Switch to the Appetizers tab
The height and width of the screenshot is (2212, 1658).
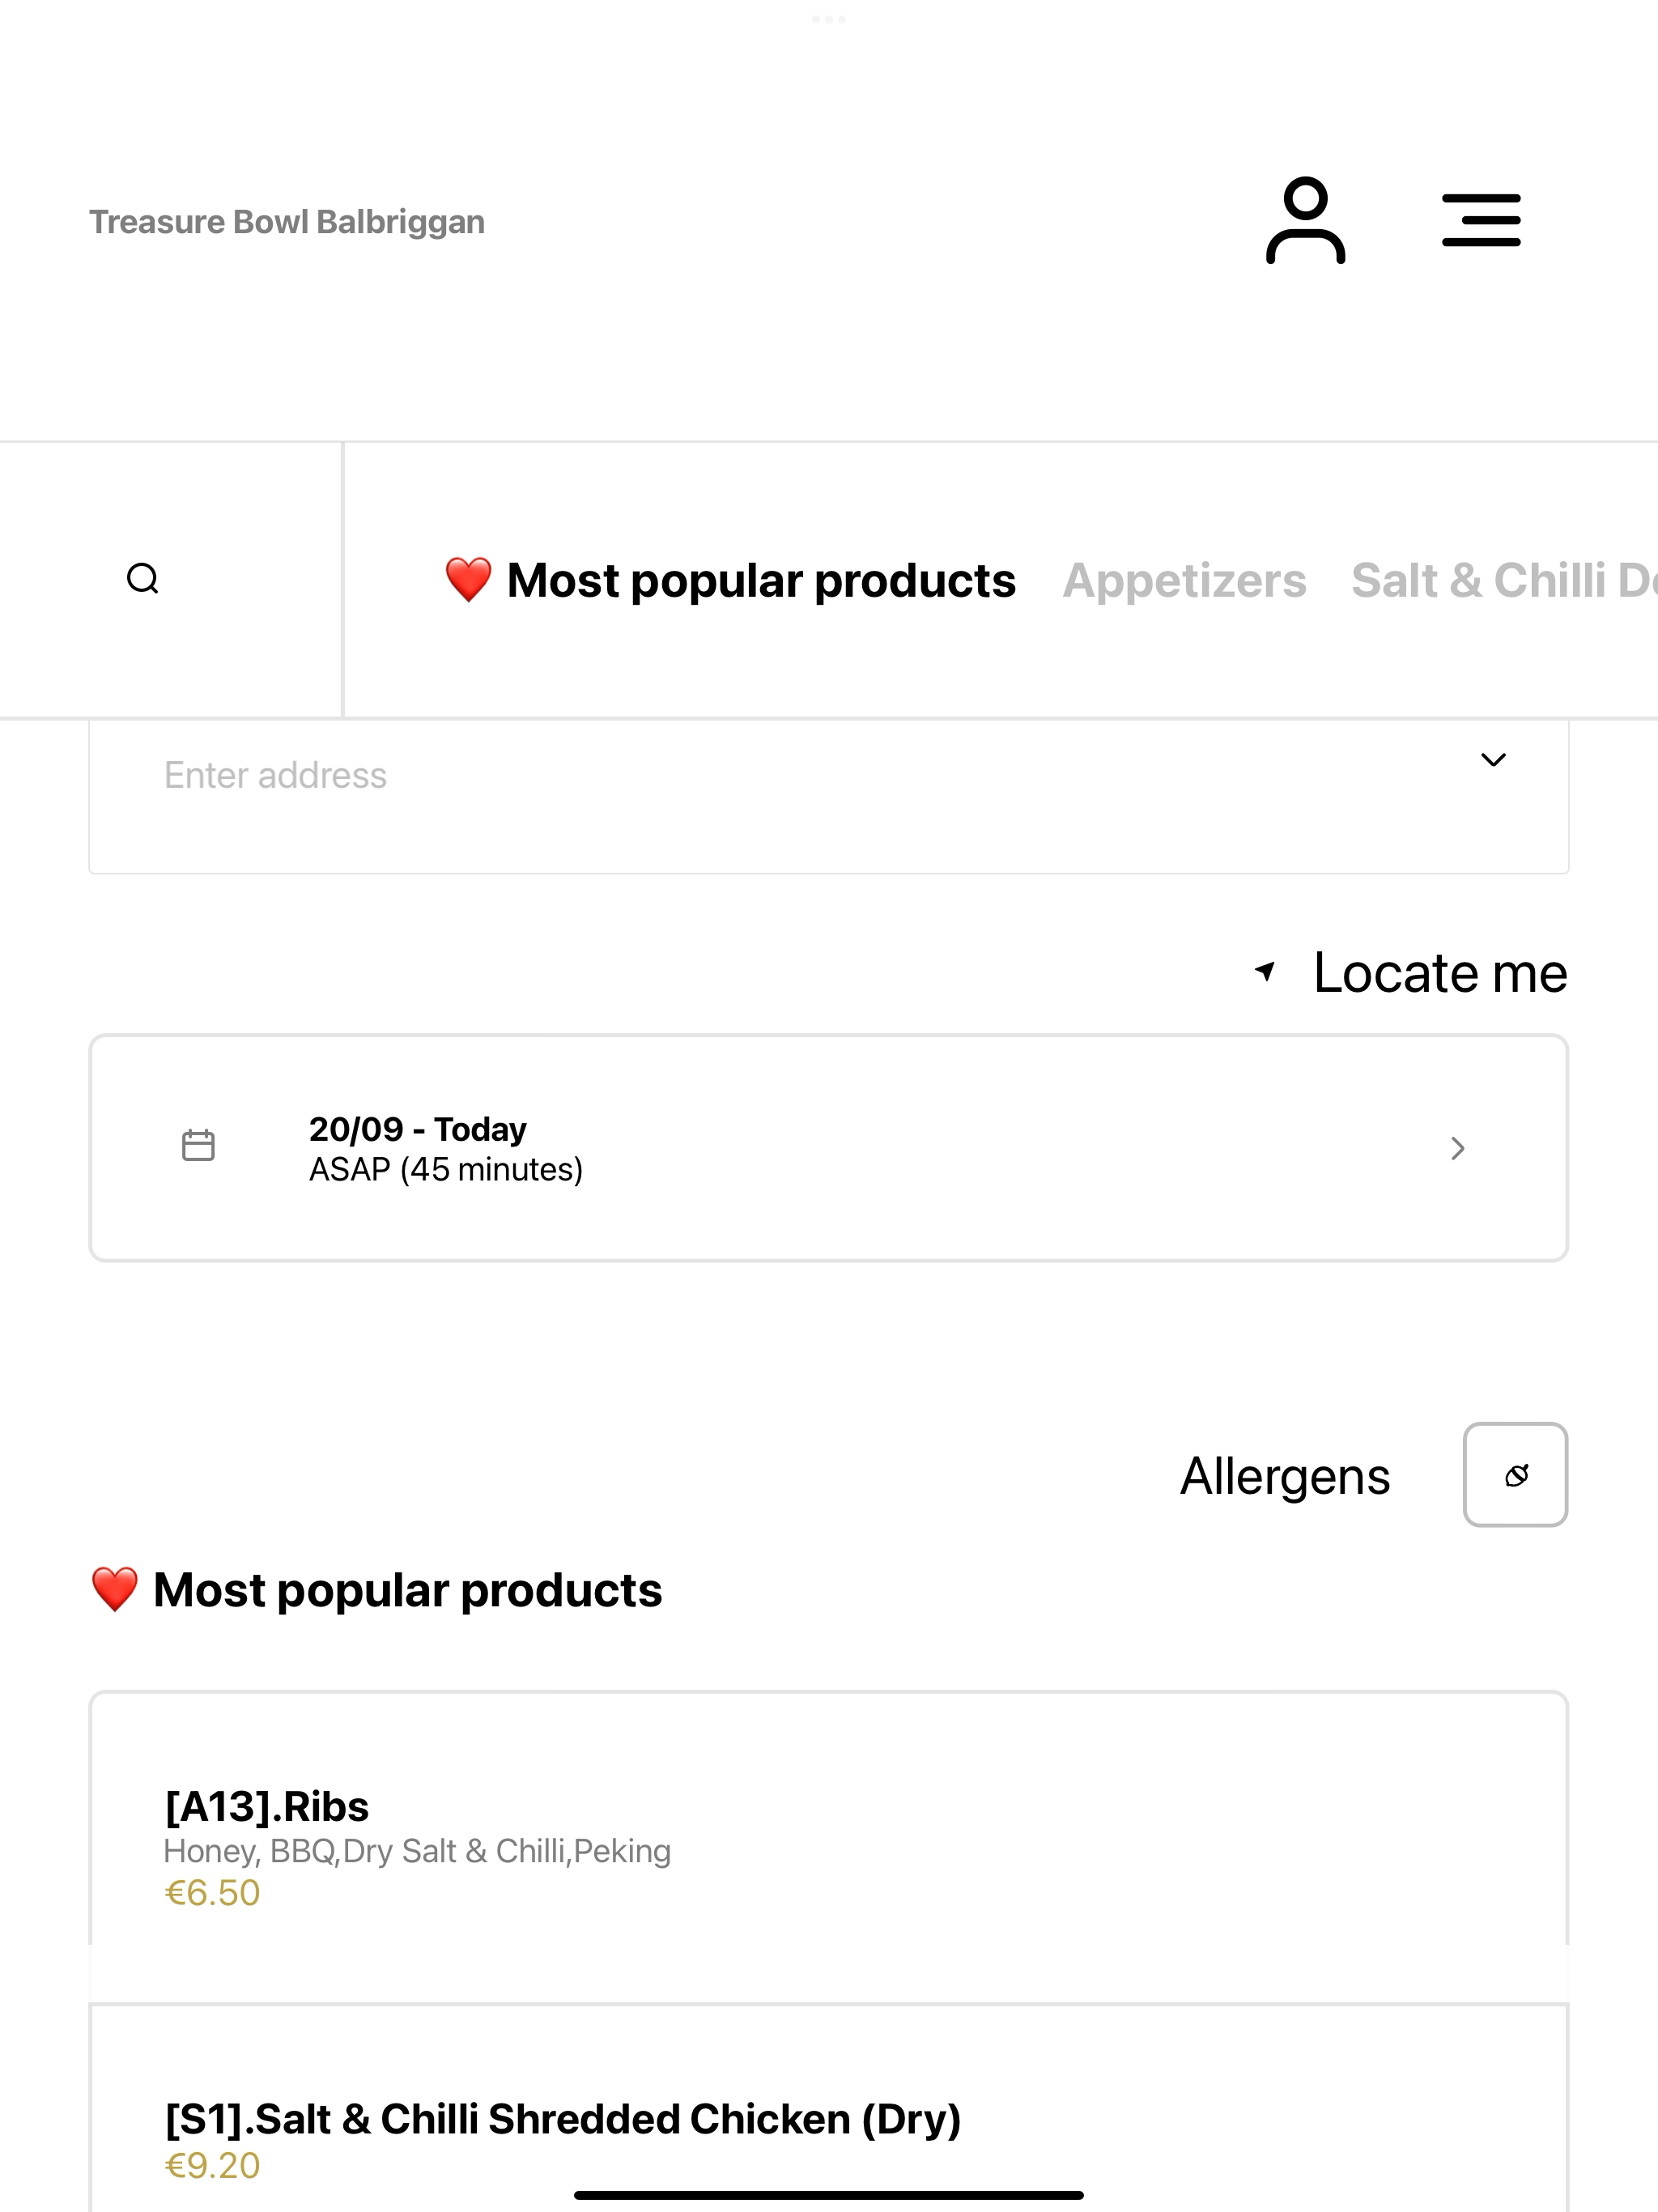click(x=1184, y=581)
